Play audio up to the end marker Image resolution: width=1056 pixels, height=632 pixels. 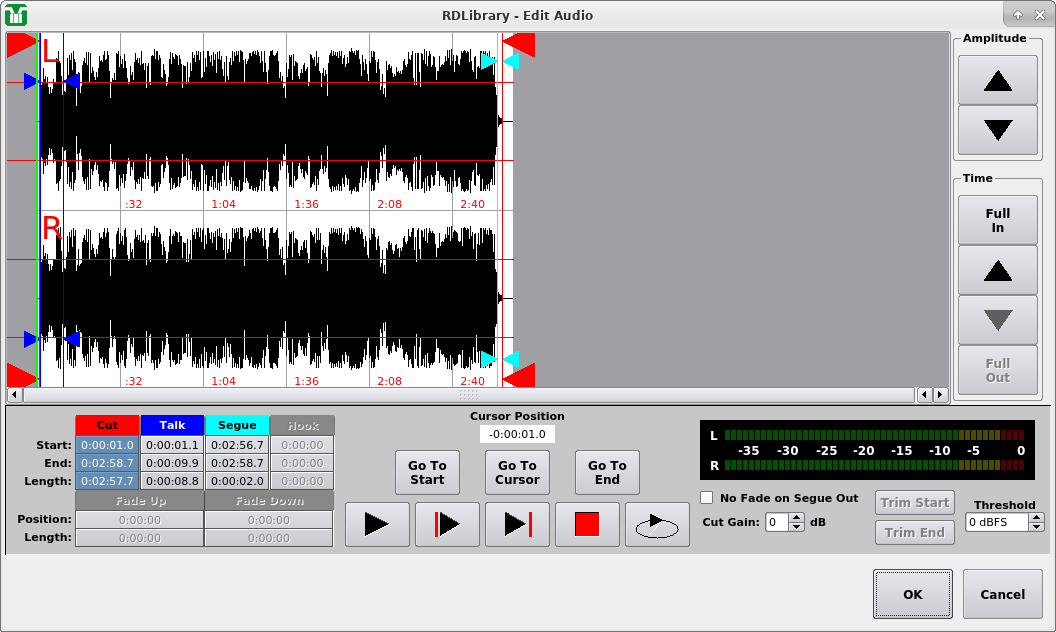[x=517, y=524]
